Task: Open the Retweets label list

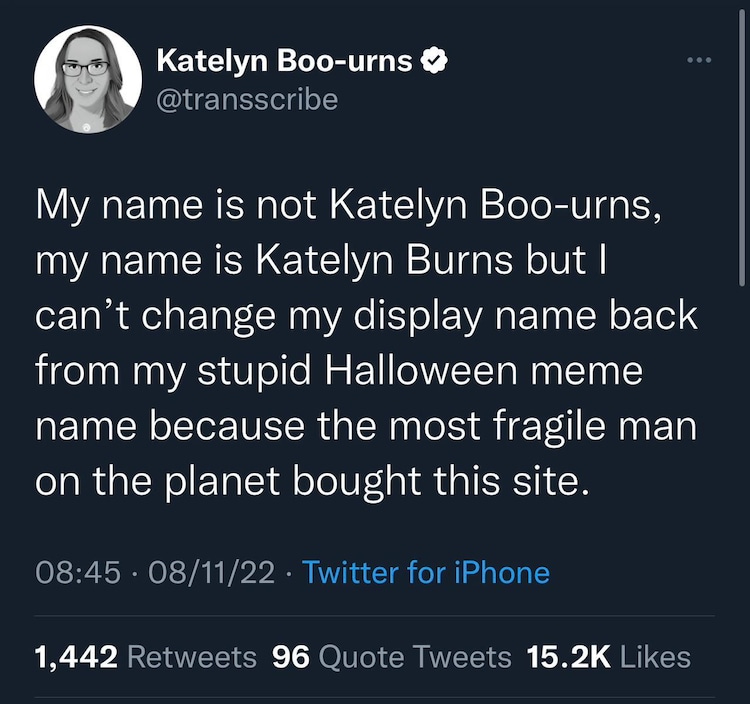Action: click(x=192, y=657)
